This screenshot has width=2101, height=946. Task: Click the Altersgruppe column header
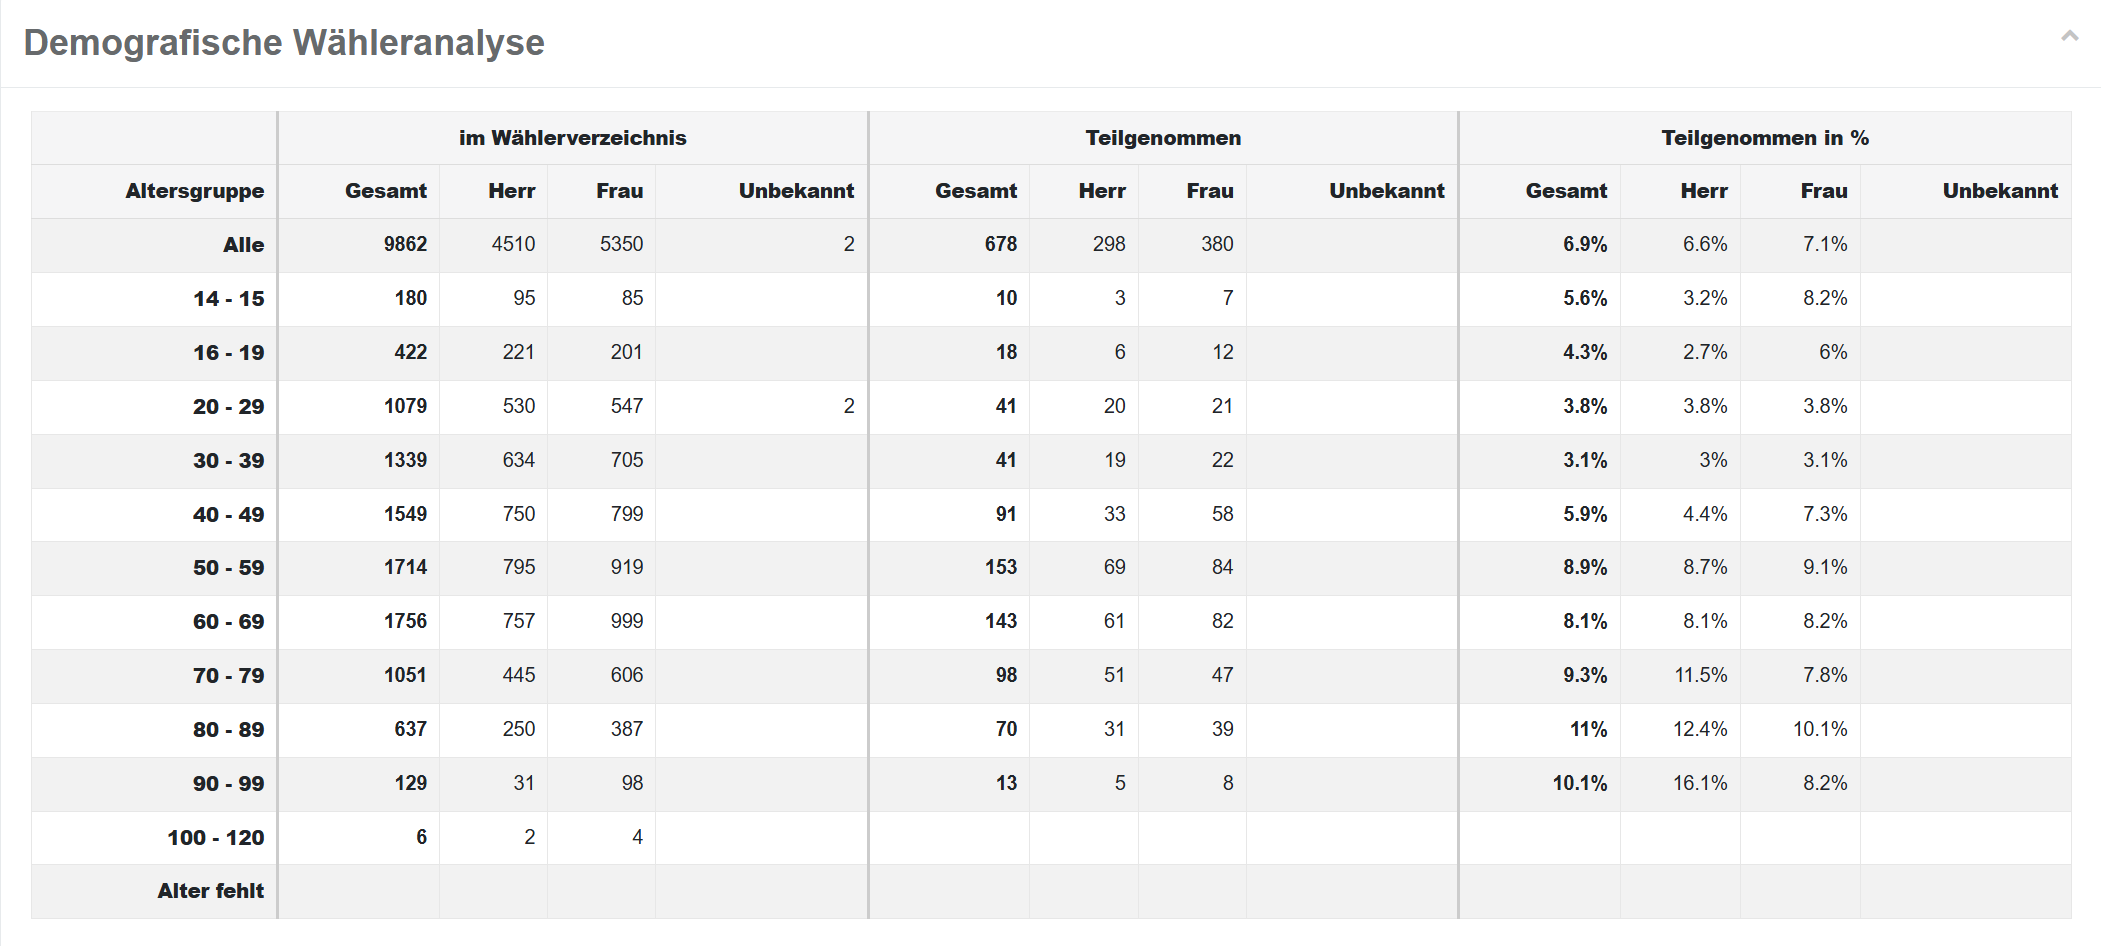coord(194,191)
